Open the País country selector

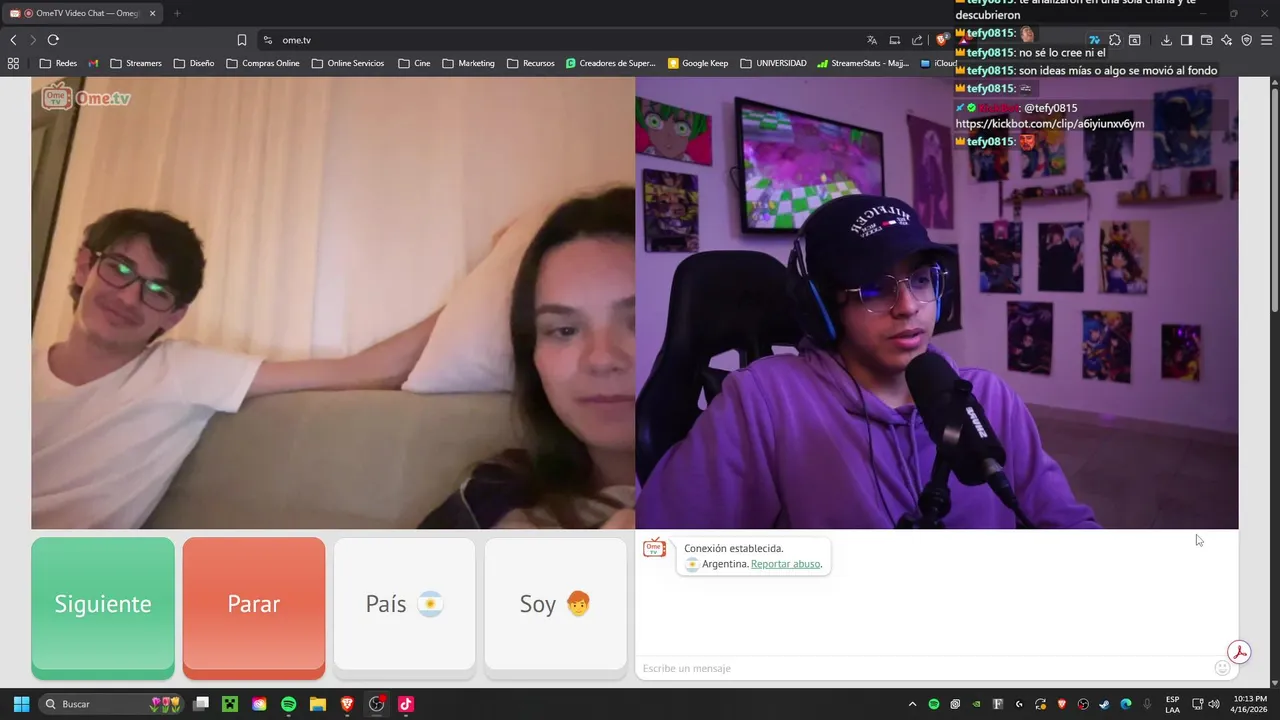click(x=404, y=604)
